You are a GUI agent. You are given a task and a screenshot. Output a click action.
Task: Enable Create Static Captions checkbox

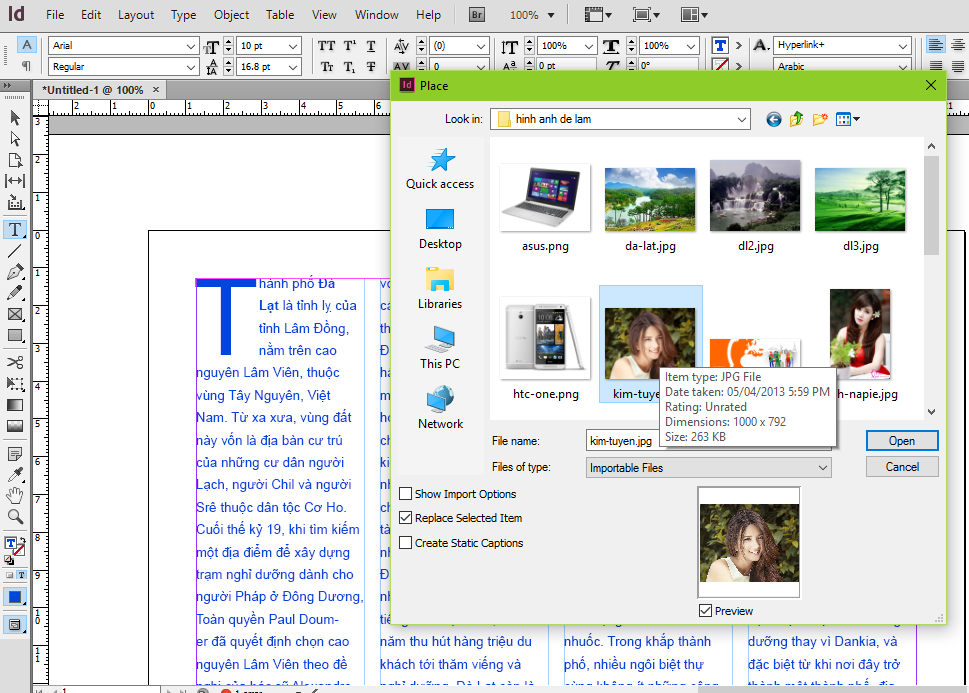(405, 542)
